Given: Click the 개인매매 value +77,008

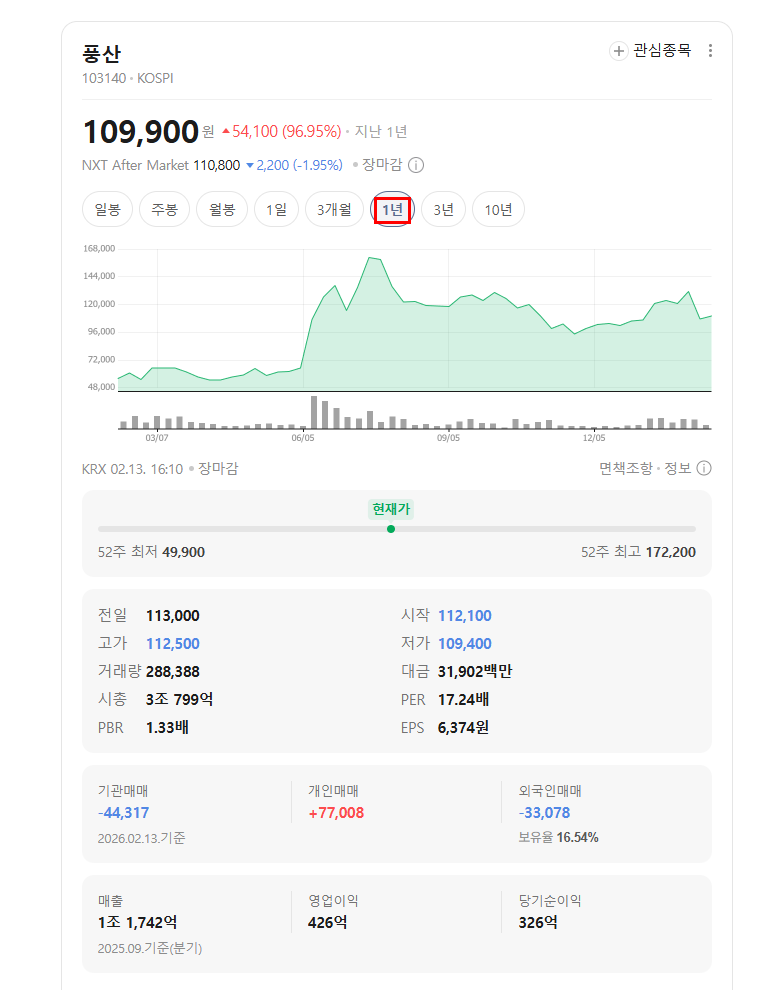Looking at the screenshot, I should pyautogui.click(x=336, y=813).
